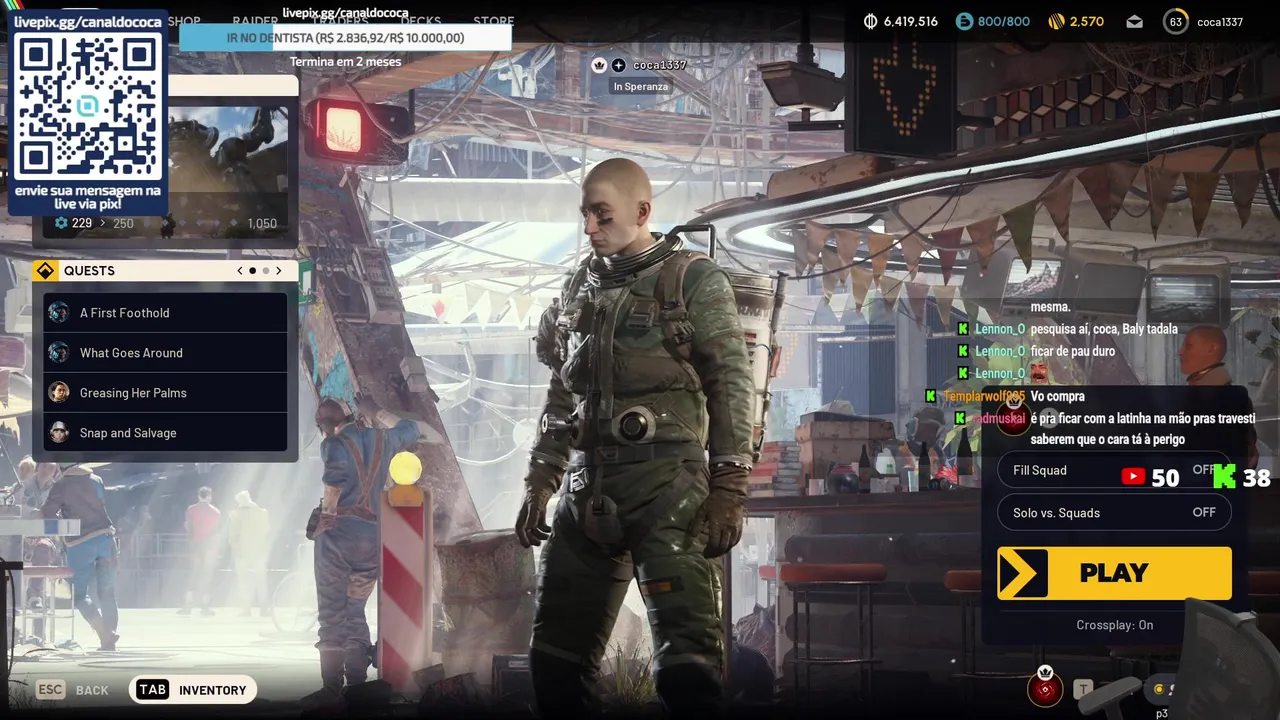This screenshot has width=1280, height=720.
Task: Click the party leader crown icon above character
Action: [x=599, y=65]
